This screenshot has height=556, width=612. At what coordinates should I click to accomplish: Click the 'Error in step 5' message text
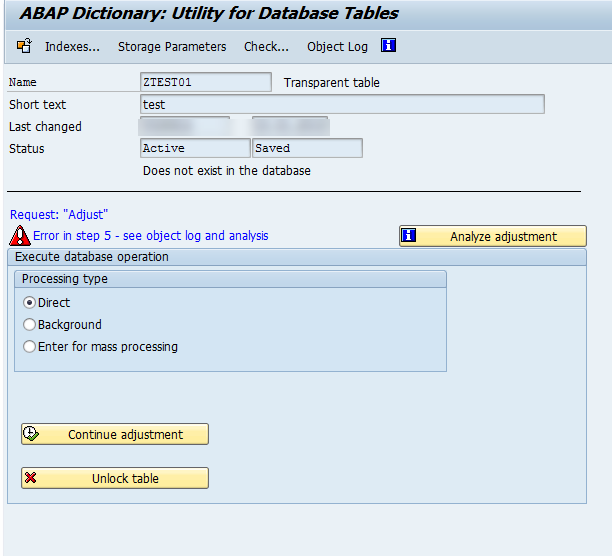(151, 236)
